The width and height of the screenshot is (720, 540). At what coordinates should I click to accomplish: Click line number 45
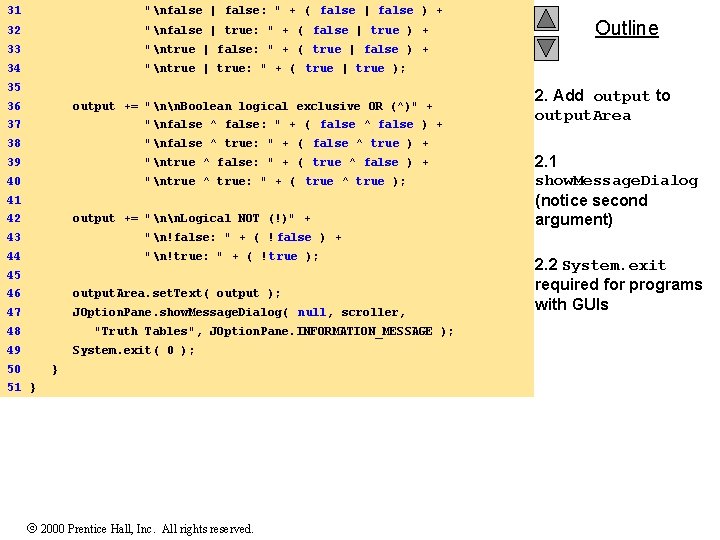(x=14, y=275)
